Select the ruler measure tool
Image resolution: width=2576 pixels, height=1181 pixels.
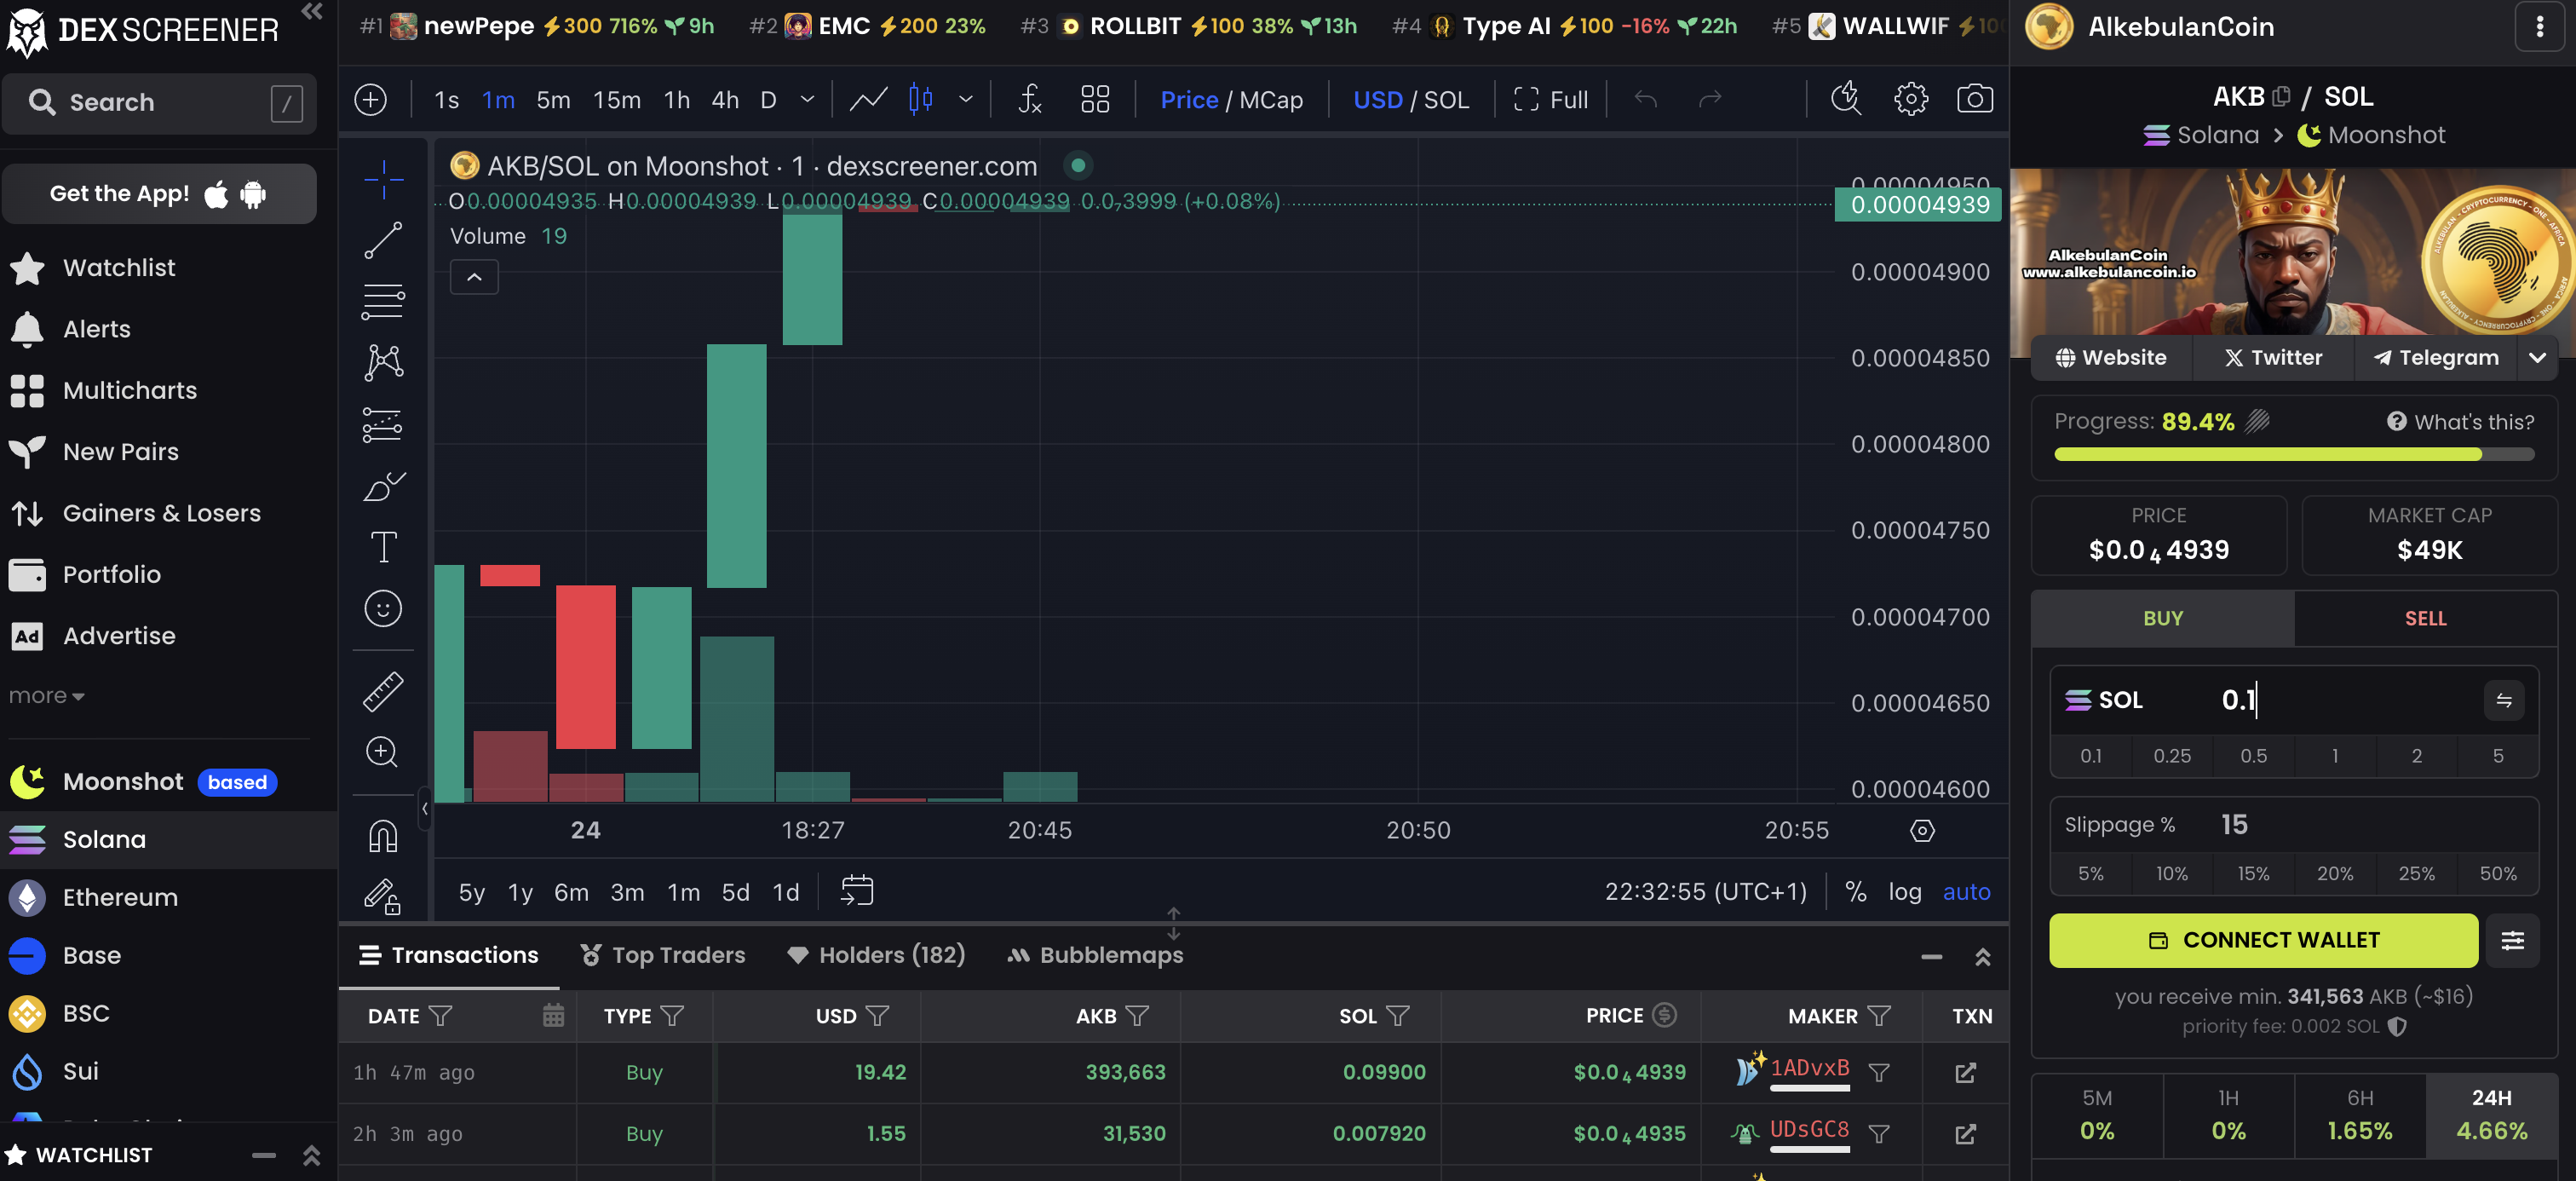click(x=383, y=691)
